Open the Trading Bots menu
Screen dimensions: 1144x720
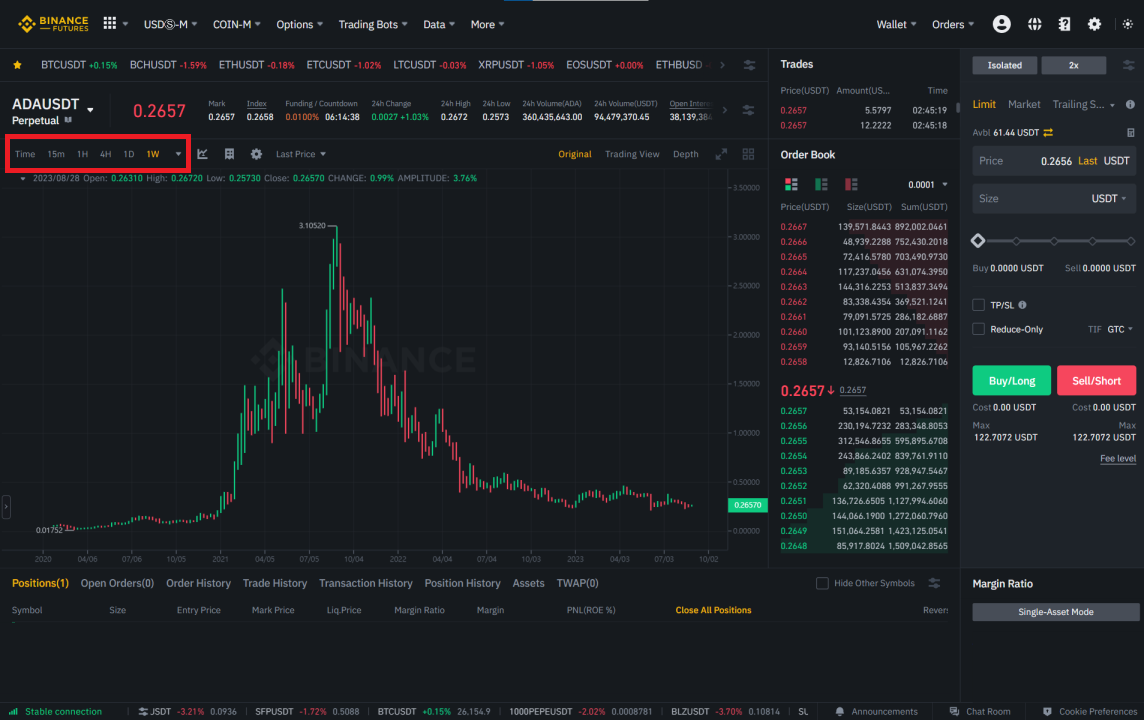point(373,24)
